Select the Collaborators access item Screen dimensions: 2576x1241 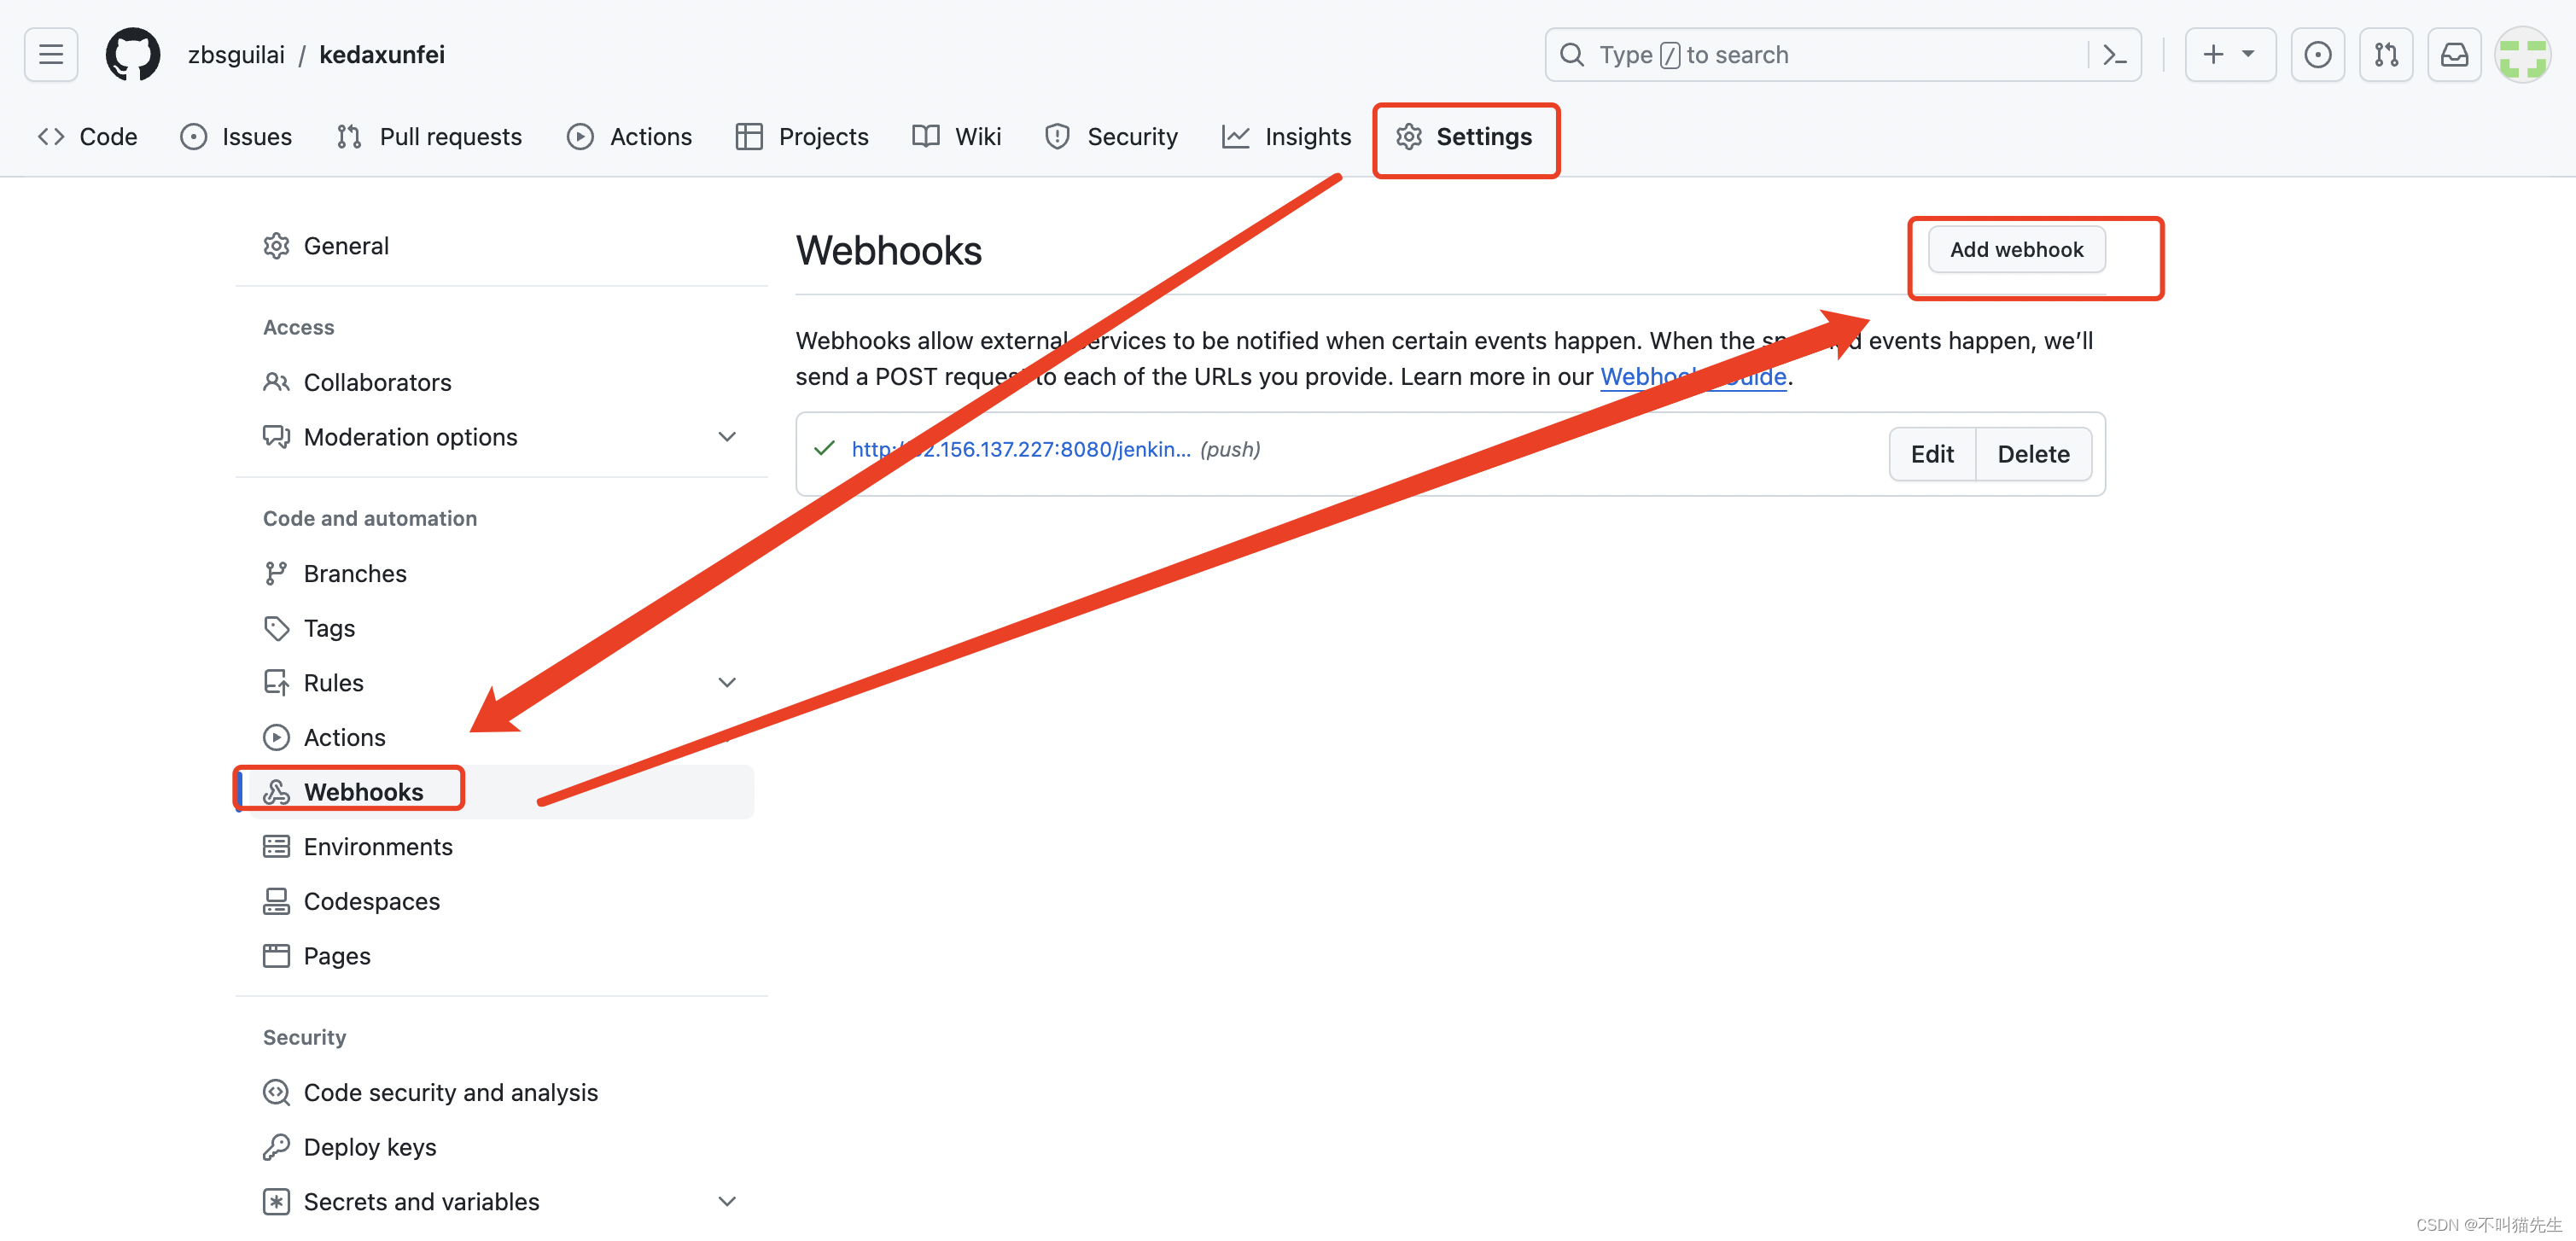(x=376, y=382)
